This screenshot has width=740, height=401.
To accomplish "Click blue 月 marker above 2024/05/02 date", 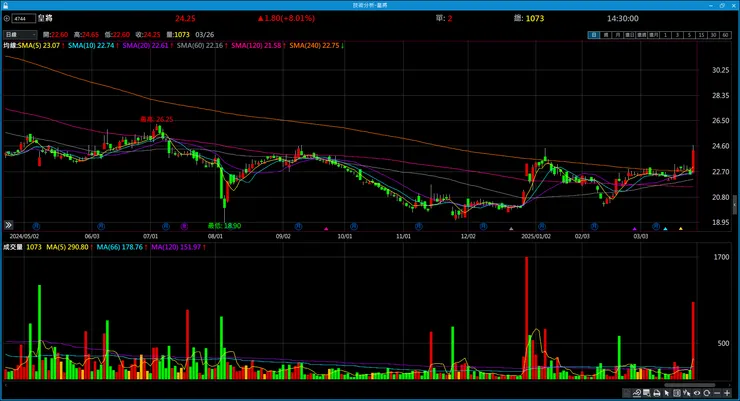I will tap(36, 226).
